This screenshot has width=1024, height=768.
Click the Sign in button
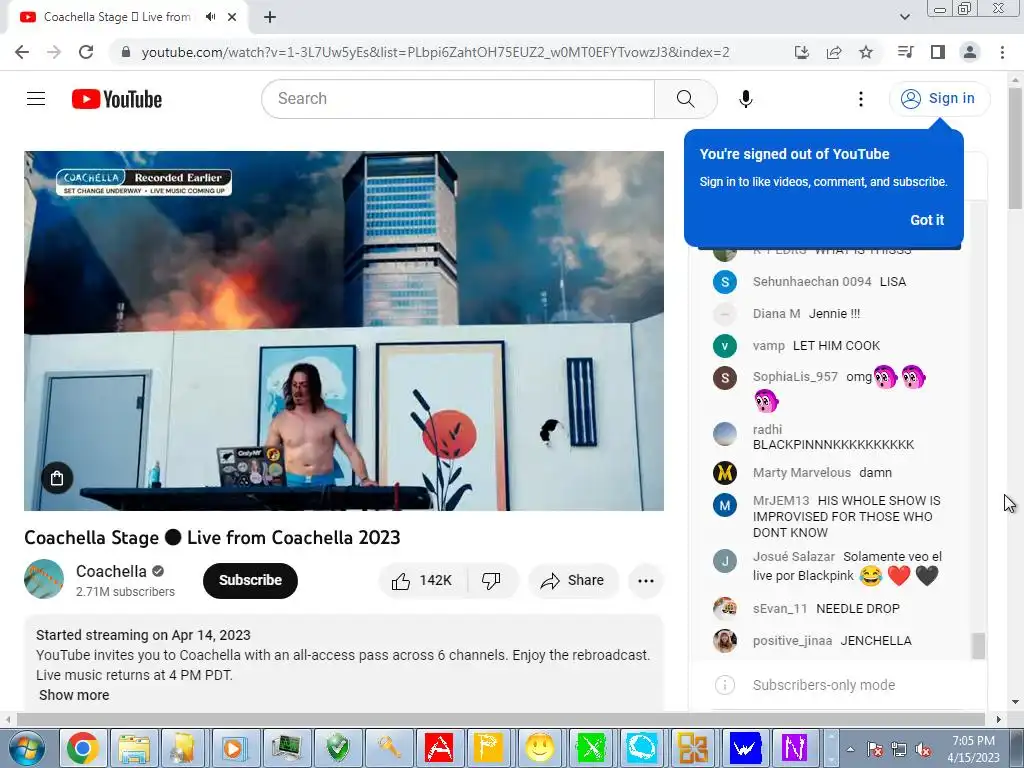click(939, 99)
